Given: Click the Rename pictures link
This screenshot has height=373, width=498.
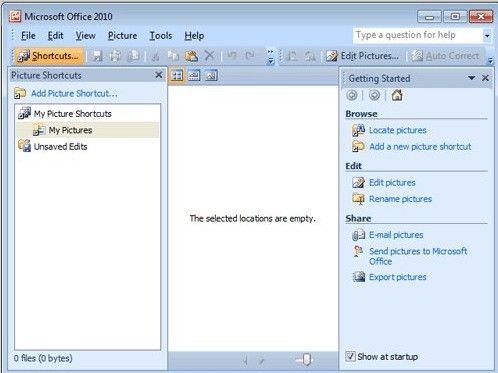Looking at the screenshot, I should point(400,199).
